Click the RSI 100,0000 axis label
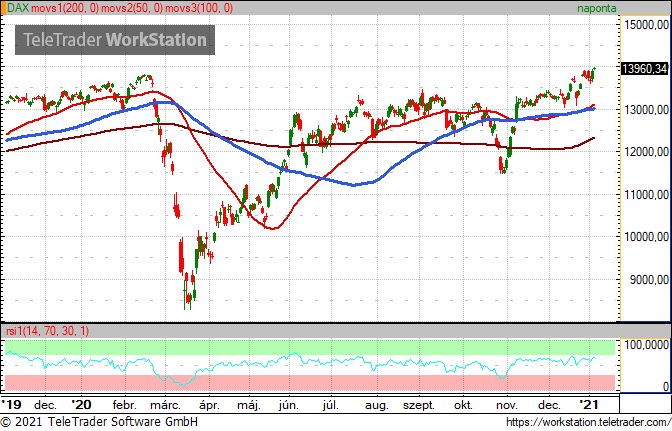672x431 pixels. (646, 345)
